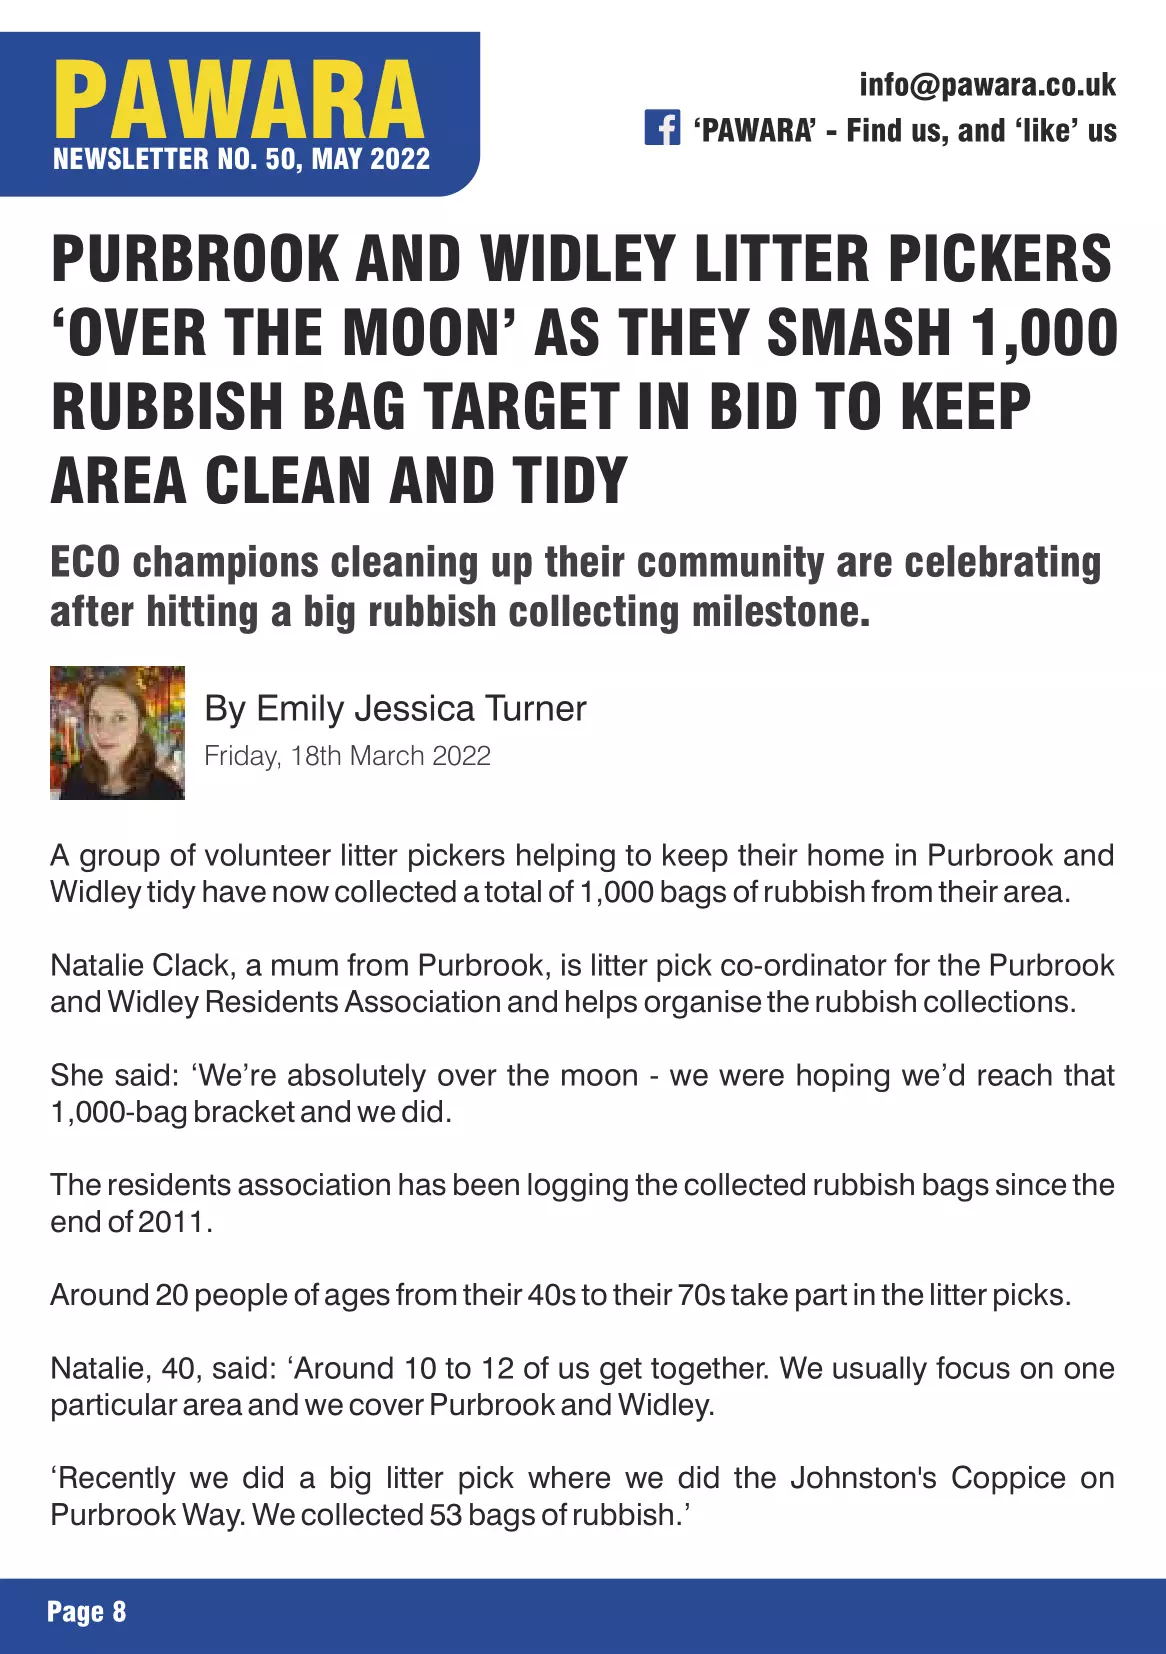Click the paragraph starting 'Natalie, 40, said'
Image resolution: width=1166 pixels, height=1654 pixels.
(582, 1386)
